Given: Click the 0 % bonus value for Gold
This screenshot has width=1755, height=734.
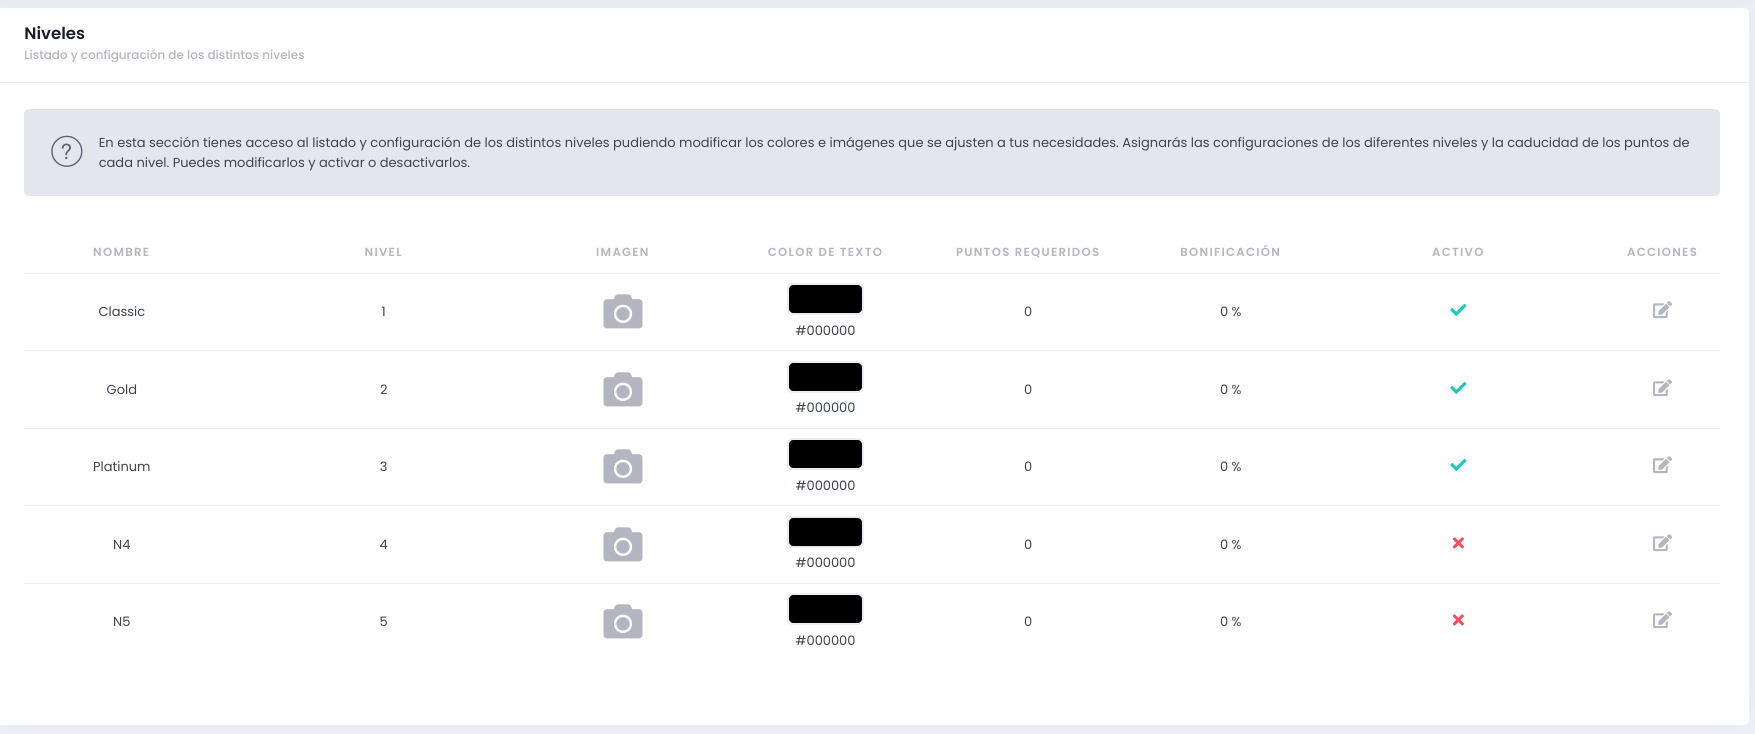Looking at the screenshot, I should point(1230,389).
